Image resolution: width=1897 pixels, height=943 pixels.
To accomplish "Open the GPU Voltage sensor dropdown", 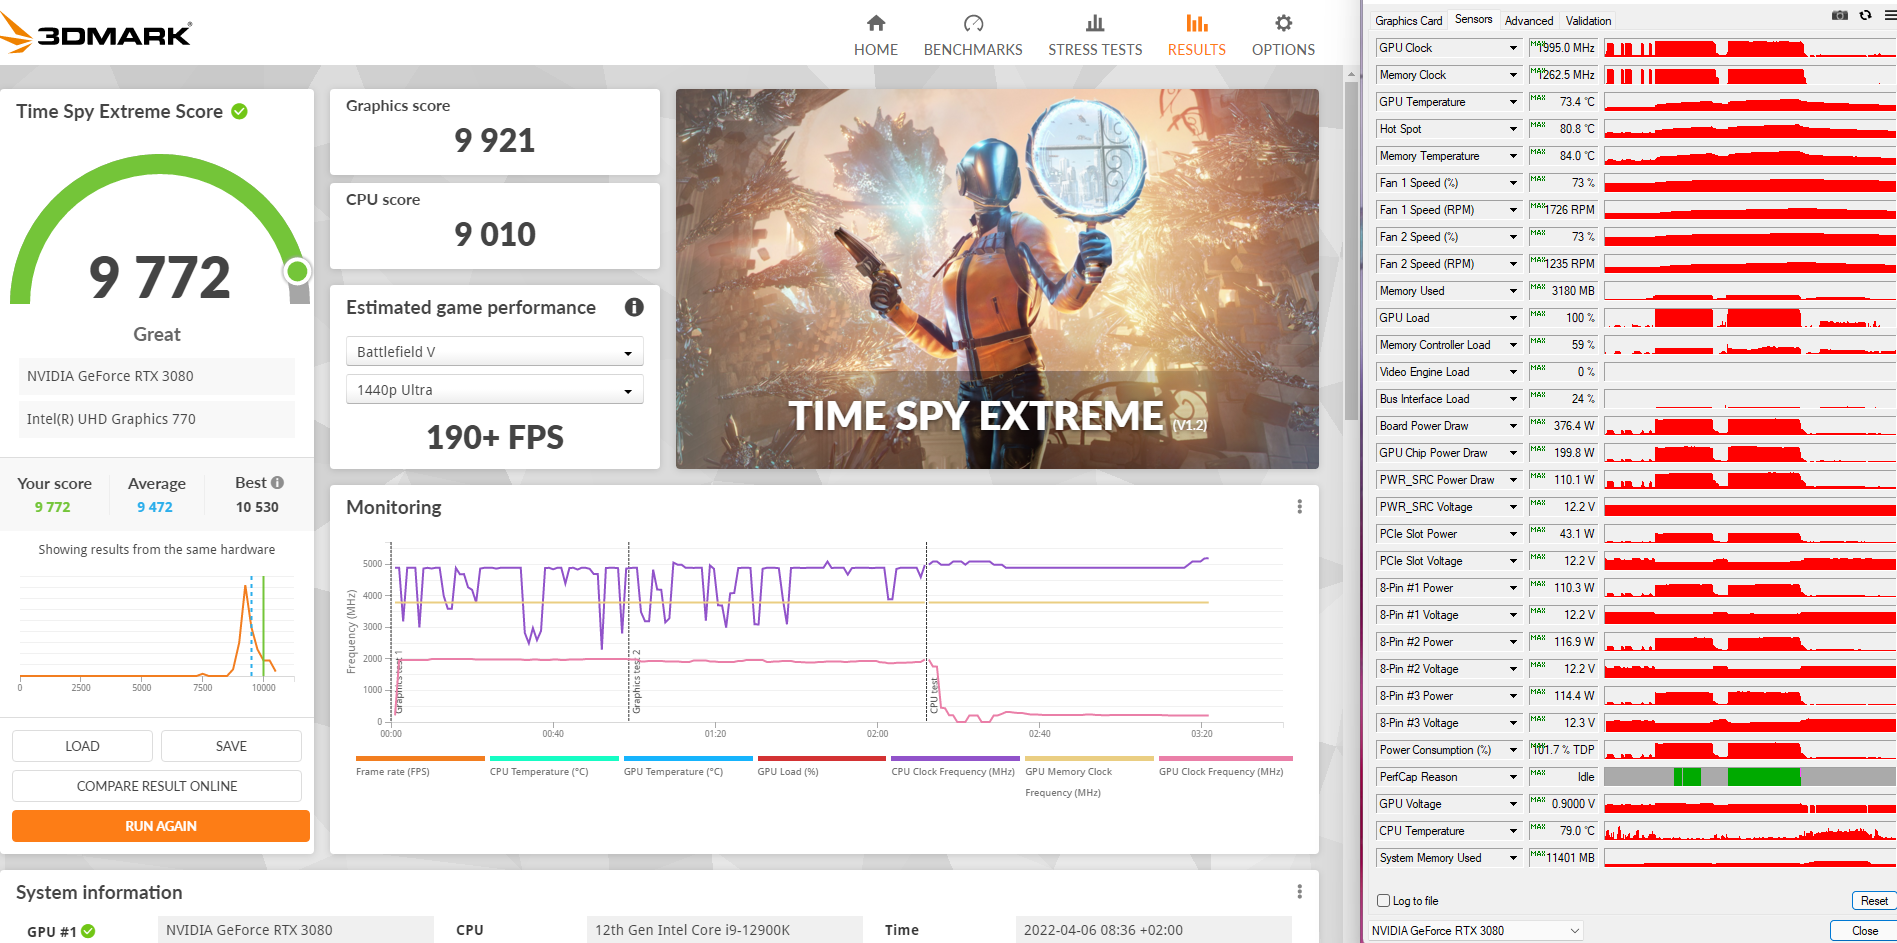I will pos(1513,804).
